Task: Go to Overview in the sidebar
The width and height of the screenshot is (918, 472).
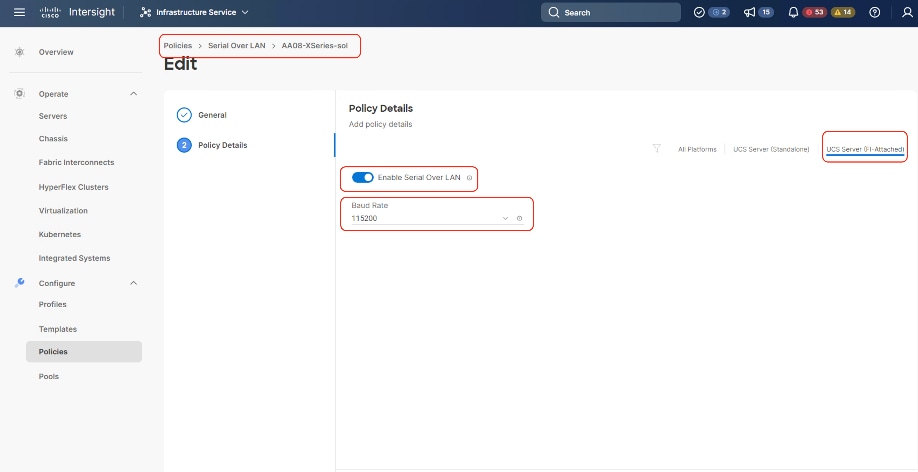Action: (x=56, y=52)
